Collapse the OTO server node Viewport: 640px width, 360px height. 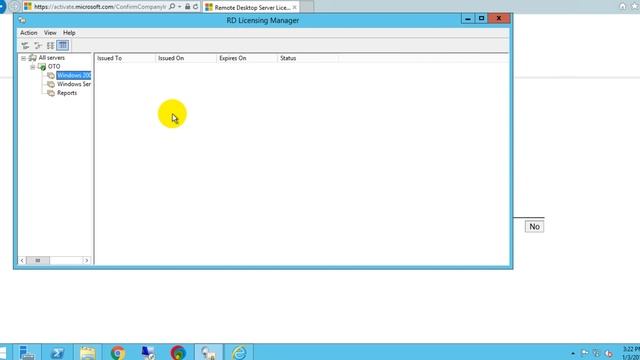click(33, 67)
